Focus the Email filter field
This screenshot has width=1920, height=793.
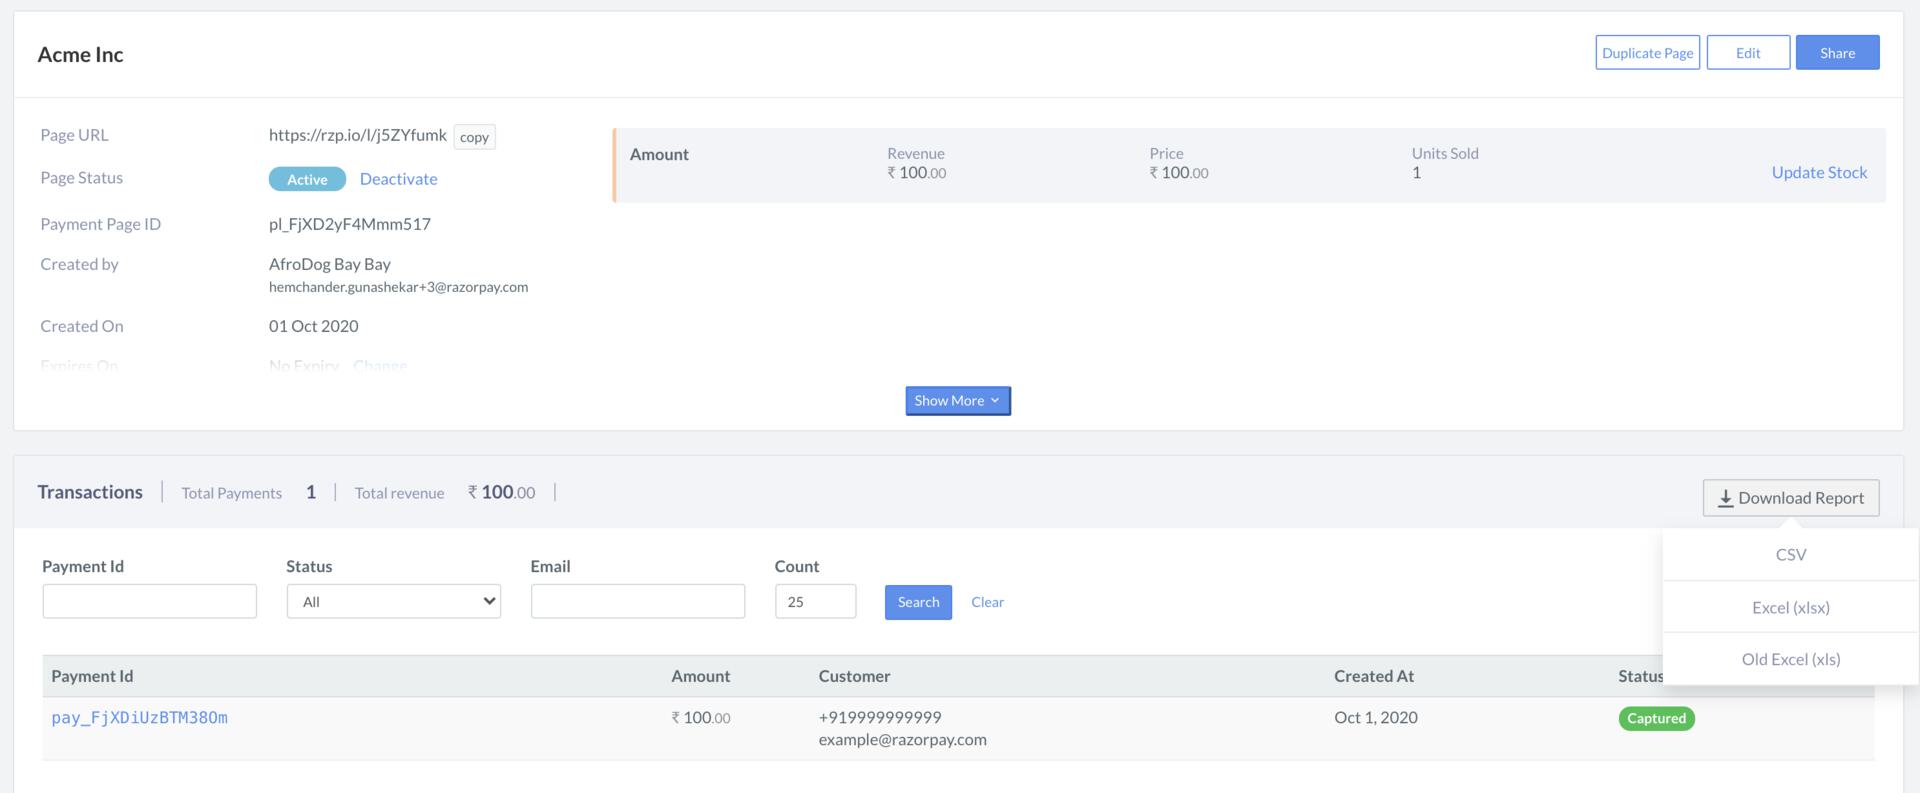coord(638,601)
